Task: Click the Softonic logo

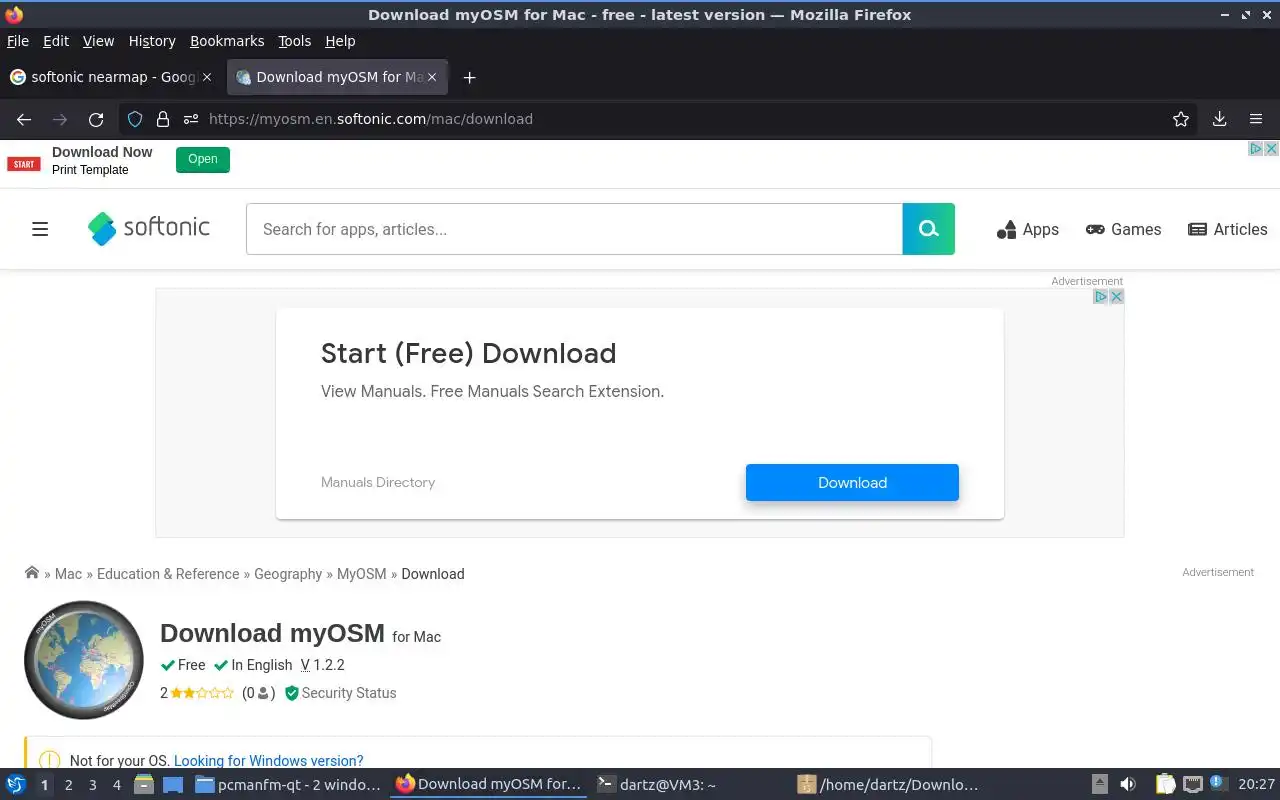Action: (x=149, y=228)
